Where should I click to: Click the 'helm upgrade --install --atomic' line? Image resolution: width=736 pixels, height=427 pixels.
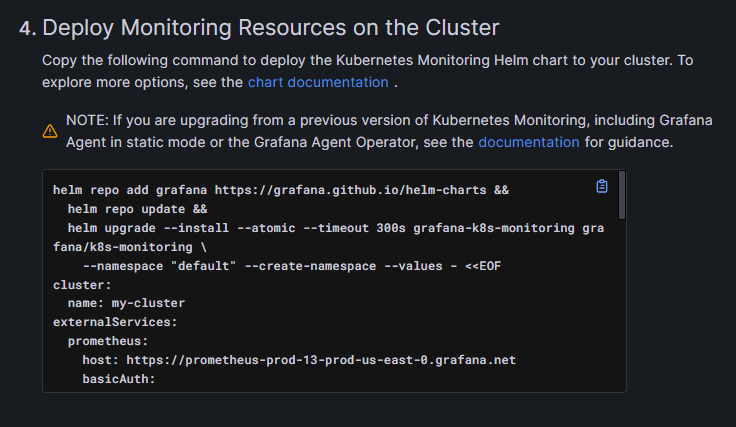[336, 228]
